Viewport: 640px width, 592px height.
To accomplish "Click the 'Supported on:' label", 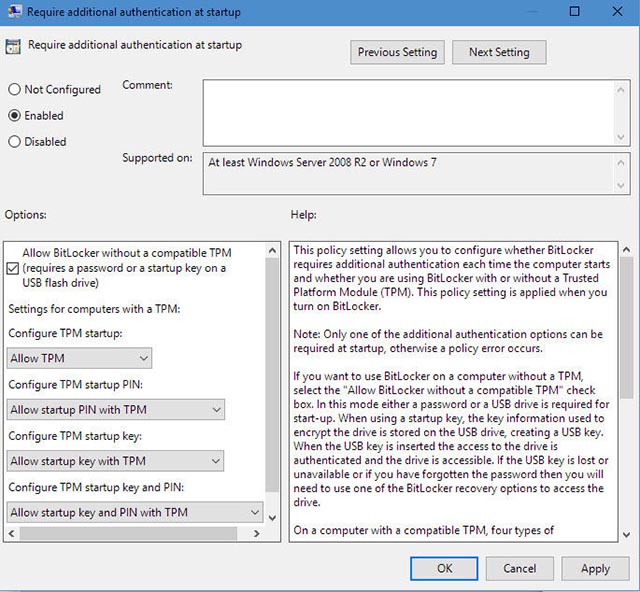I will 158,158.
